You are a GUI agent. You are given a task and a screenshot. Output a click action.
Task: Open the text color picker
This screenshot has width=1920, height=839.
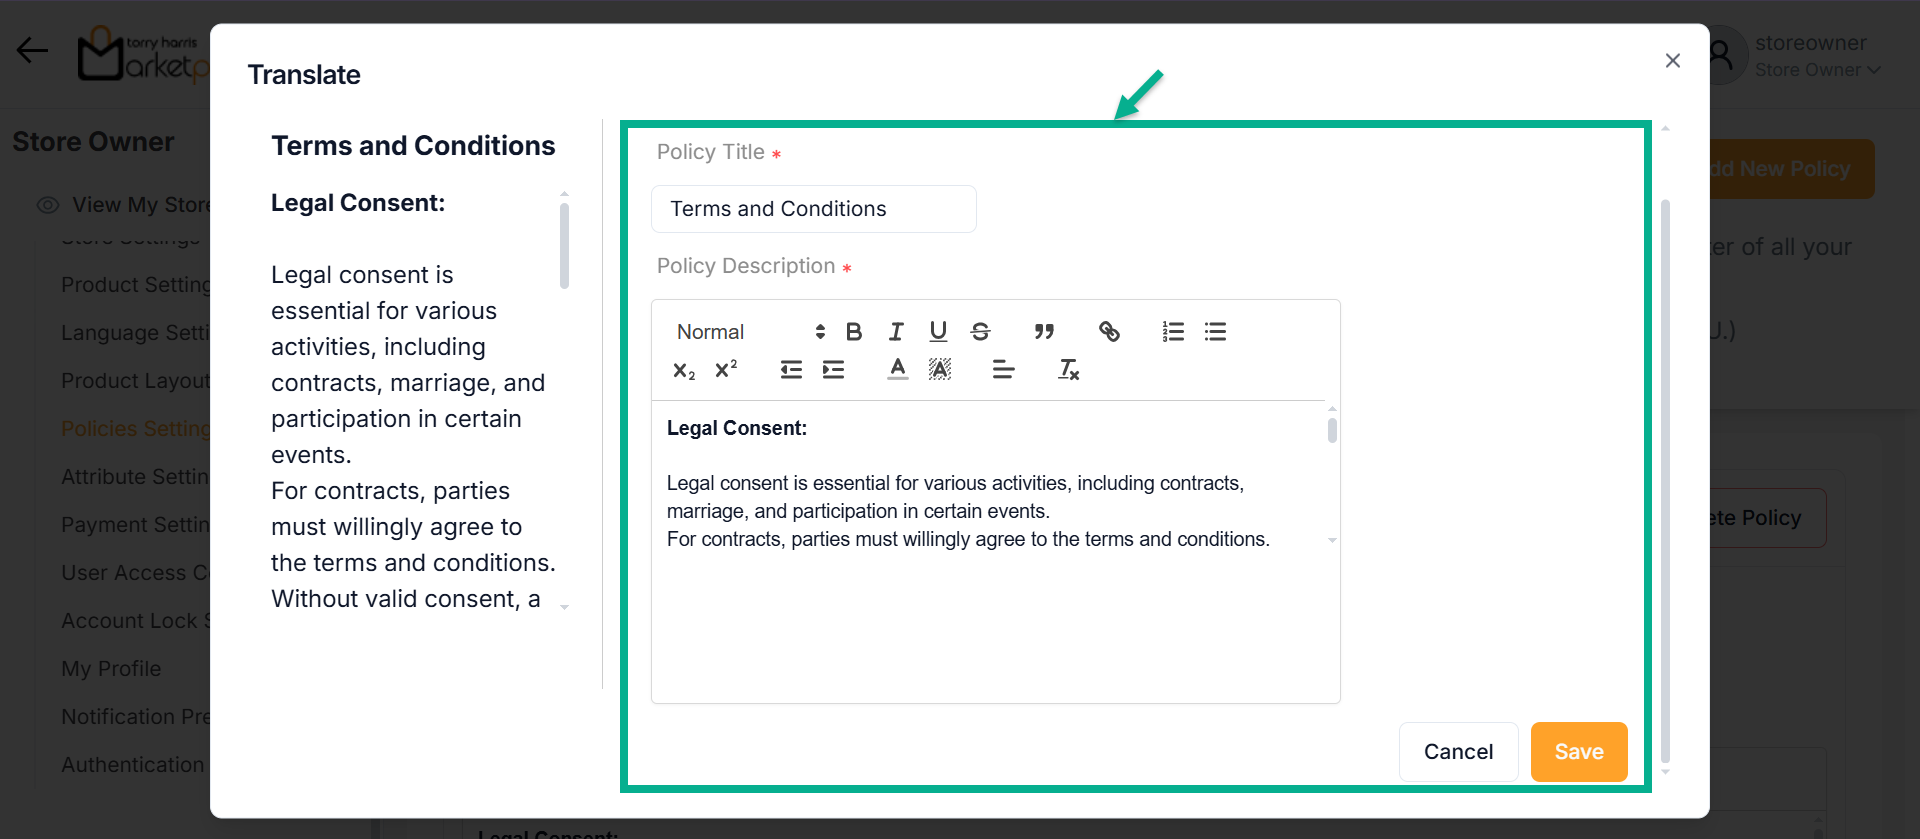(898, 370)
